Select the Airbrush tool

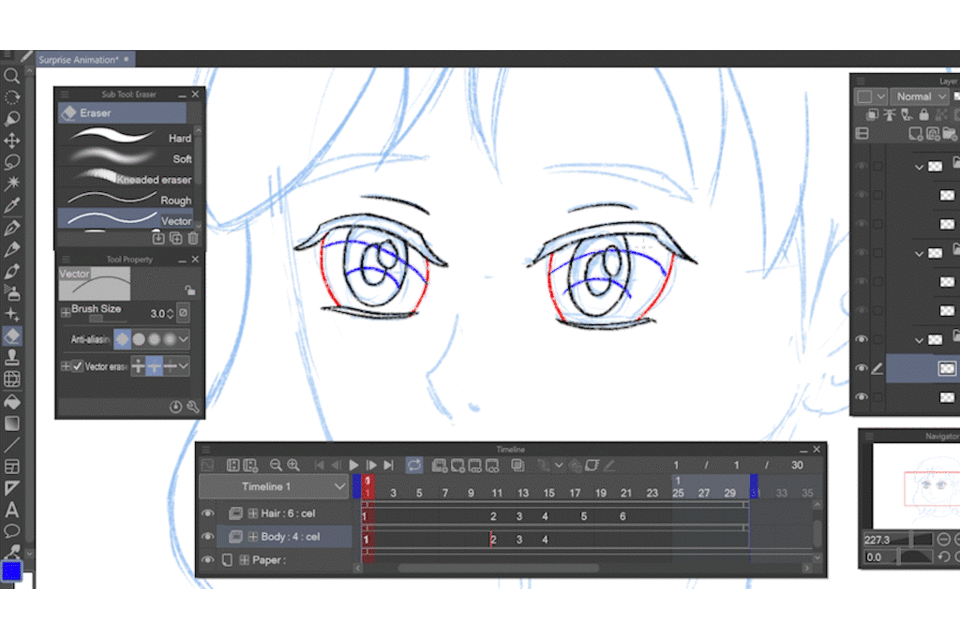12,293
